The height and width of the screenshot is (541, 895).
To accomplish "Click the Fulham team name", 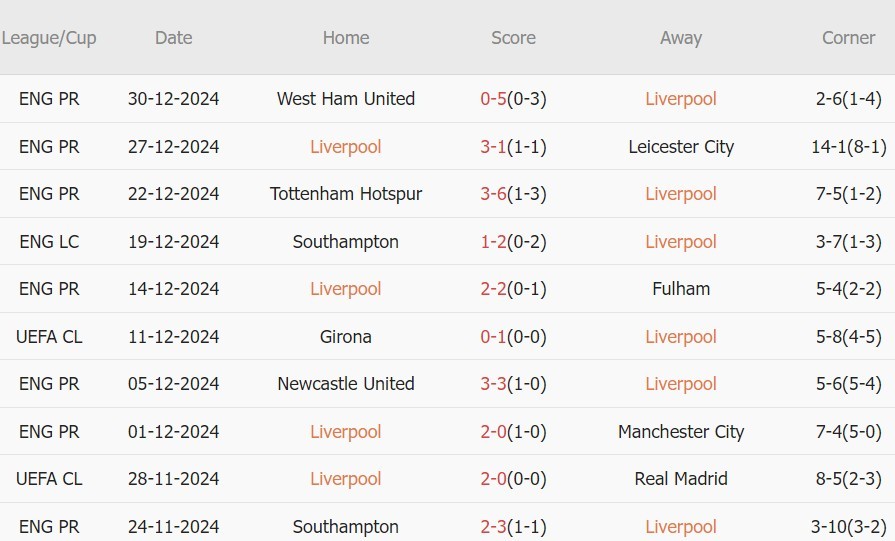I will tap(681, 289).
